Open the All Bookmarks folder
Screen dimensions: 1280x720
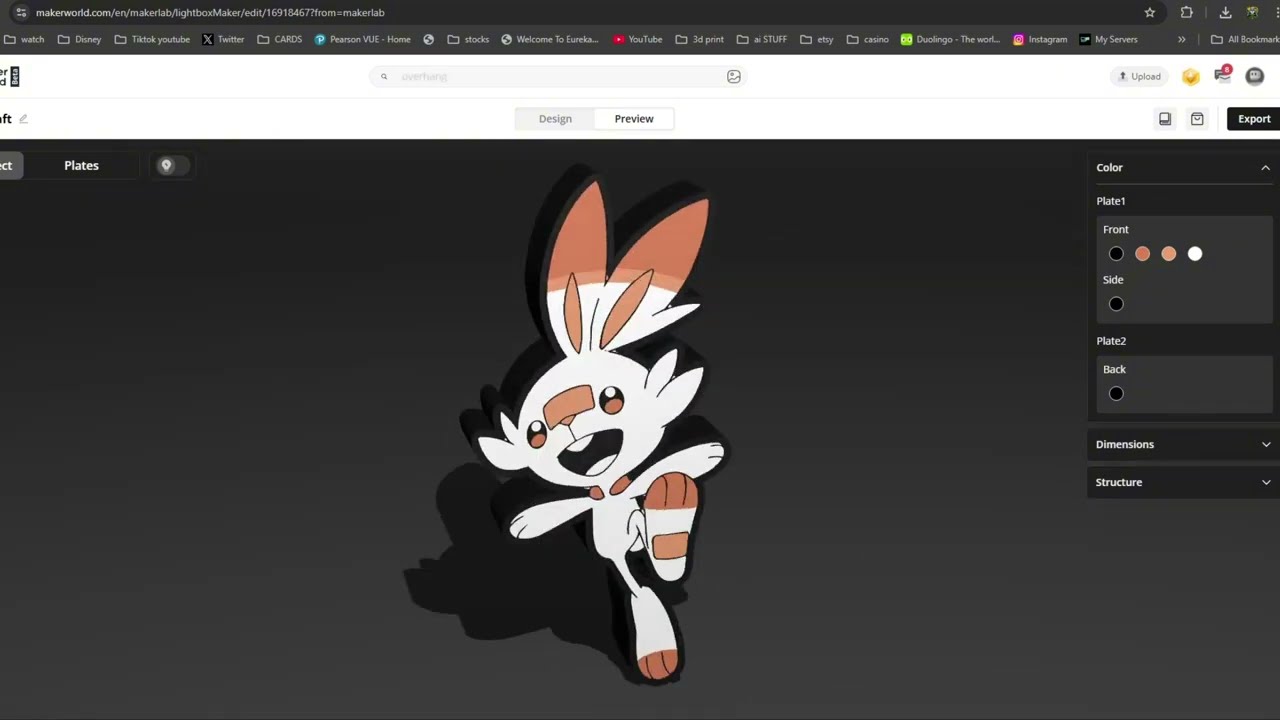1244,39
